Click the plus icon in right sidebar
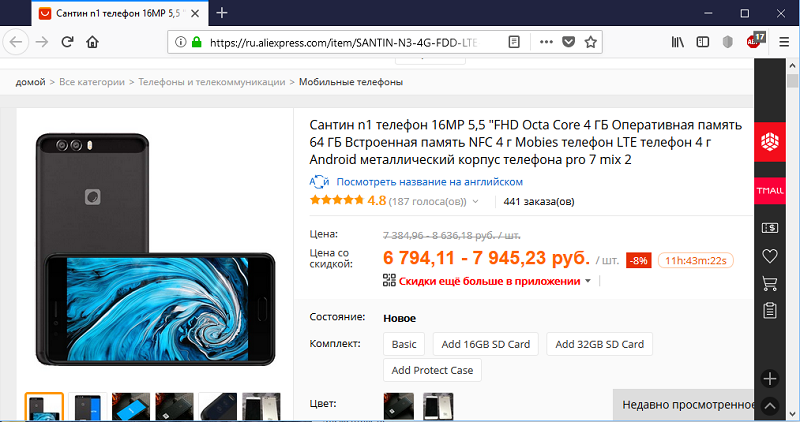 click(769, 379)
